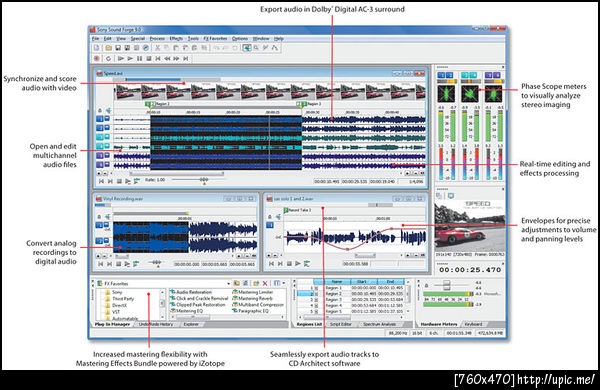The image size is (600, 390).
Task: Click the Cut scissors icon in main toolbar
Action: pyautogui.click(x=157, y=48)
